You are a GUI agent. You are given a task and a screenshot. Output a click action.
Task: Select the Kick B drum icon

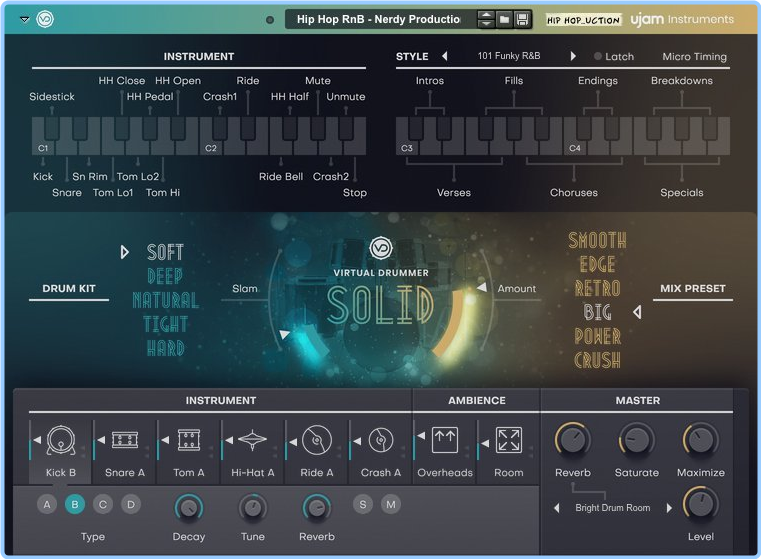point(61,440)
